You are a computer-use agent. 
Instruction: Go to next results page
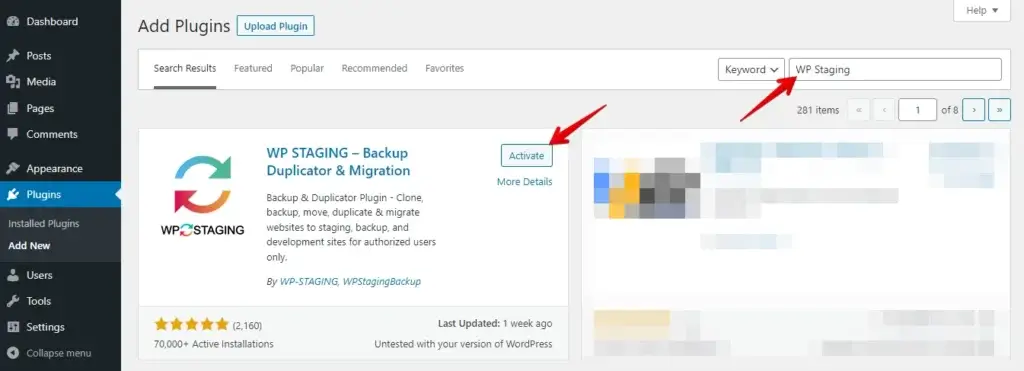(x=974, y=110)
